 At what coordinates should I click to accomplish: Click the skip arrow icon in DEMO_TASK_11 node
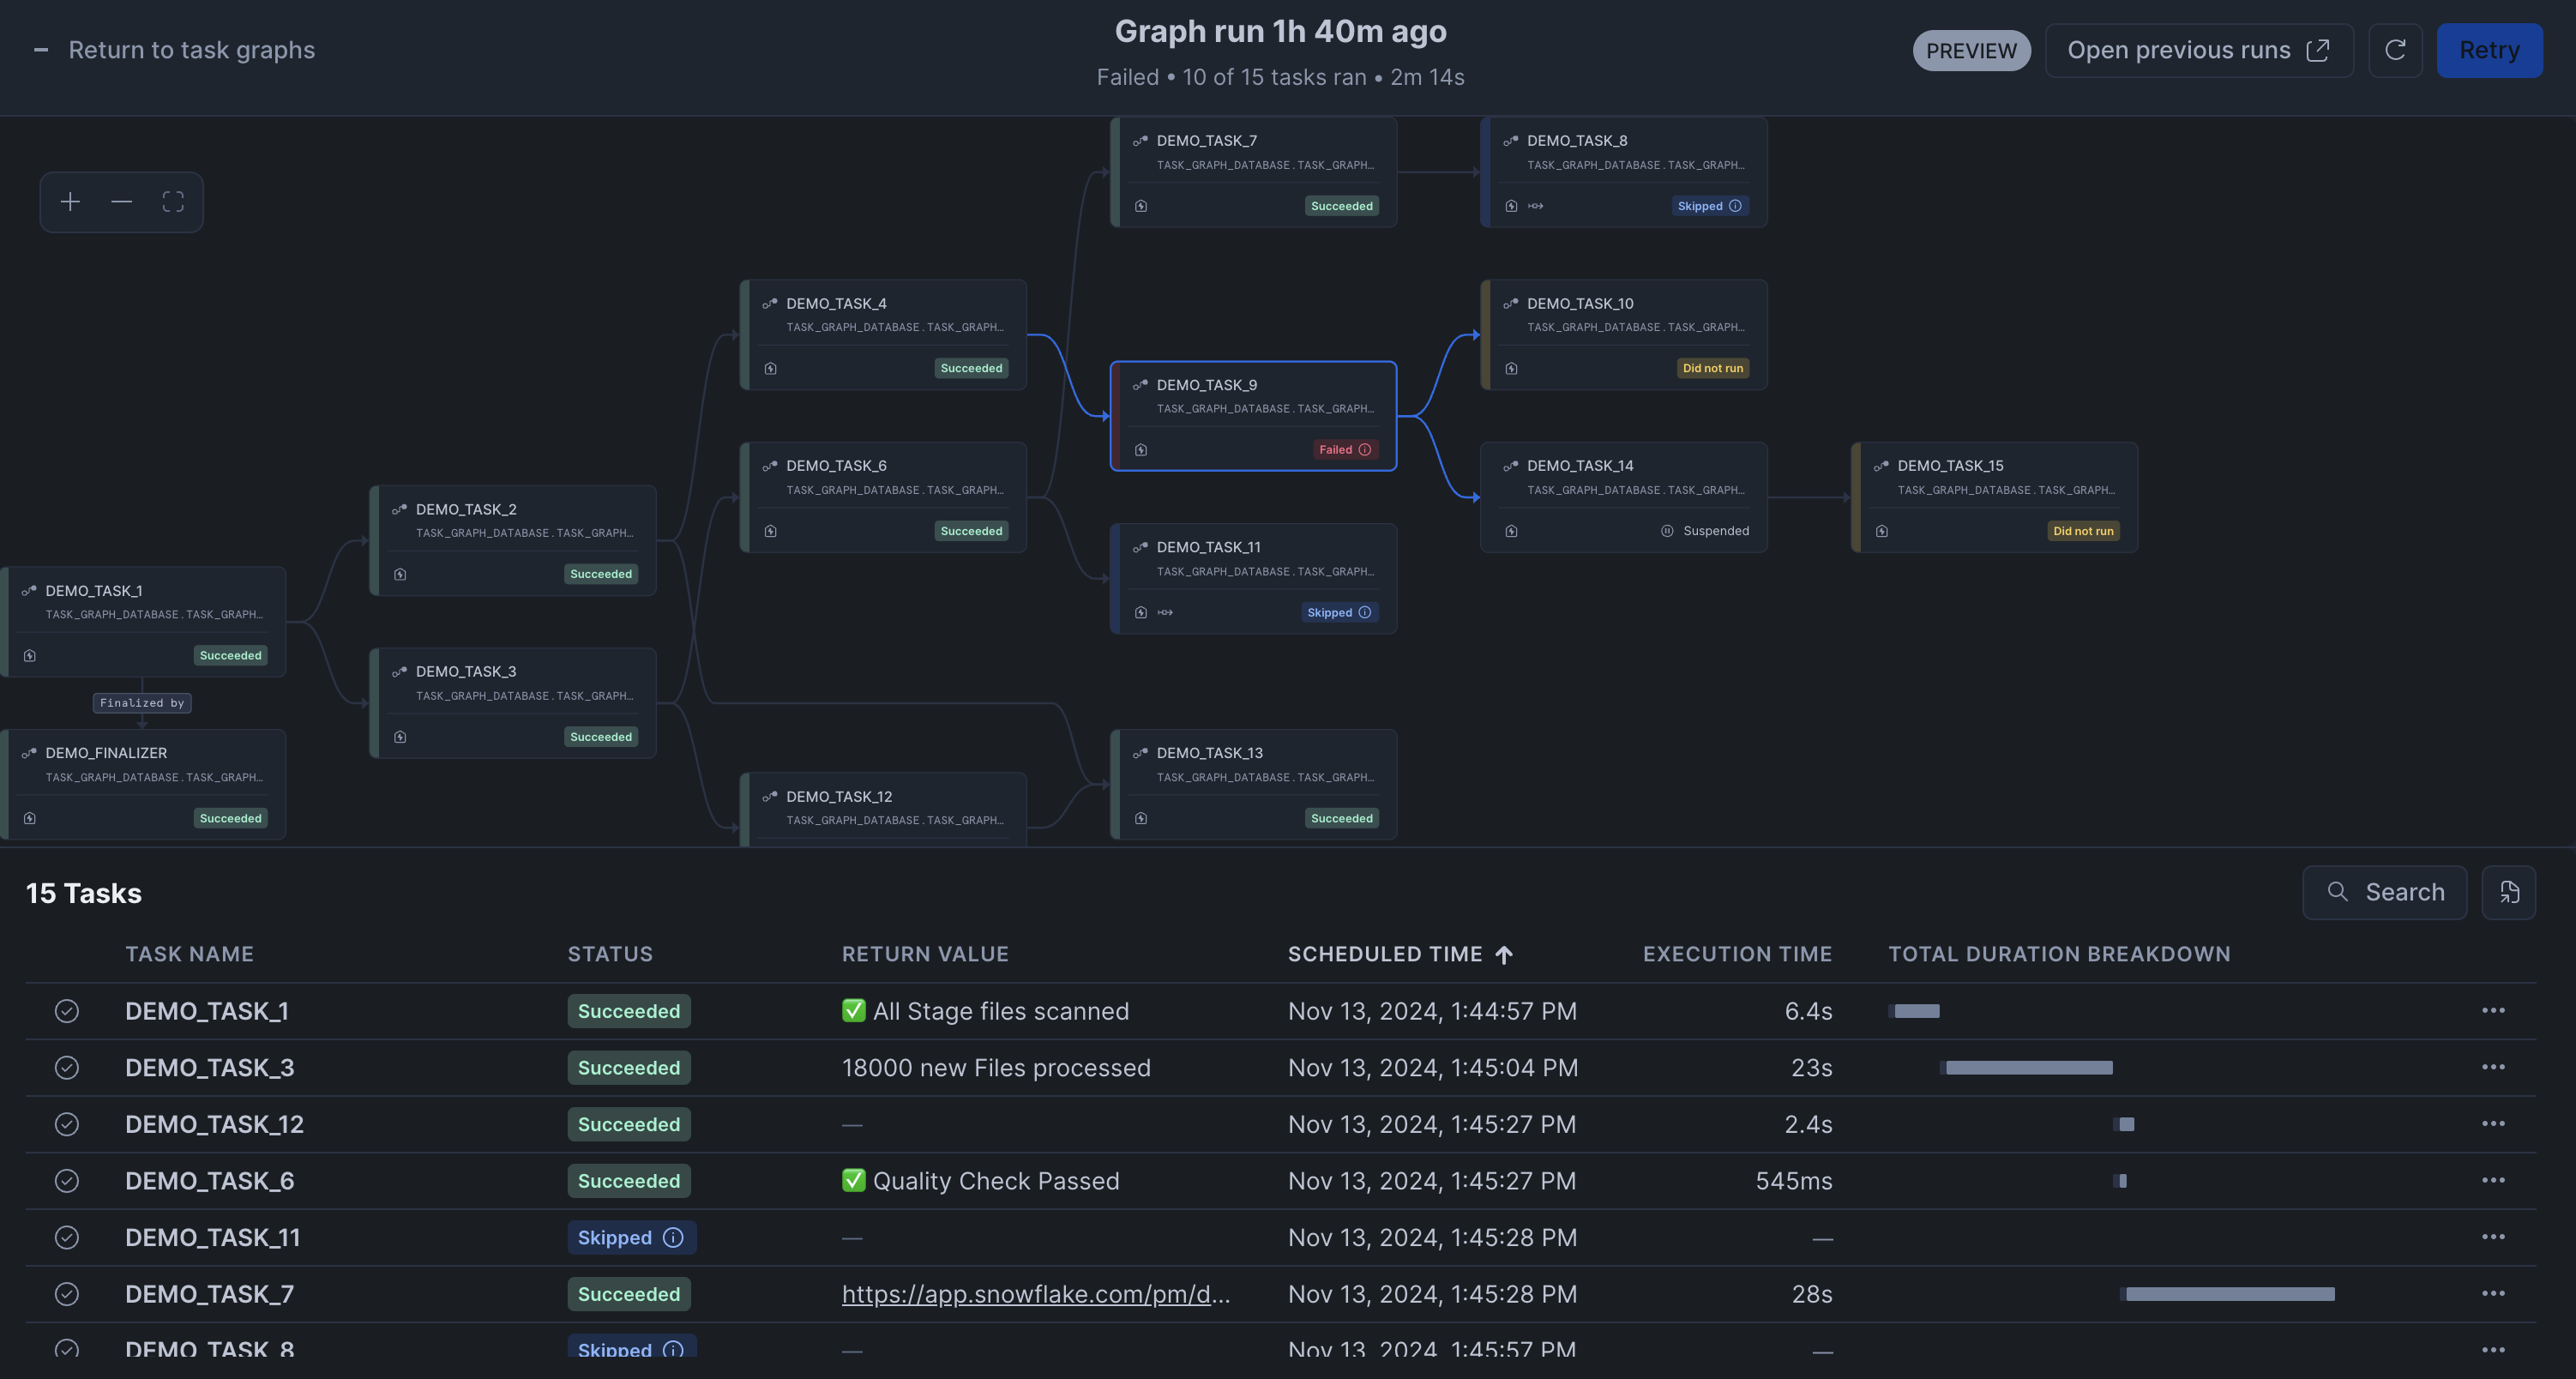pyautogui.click(x=1165, y=612)
